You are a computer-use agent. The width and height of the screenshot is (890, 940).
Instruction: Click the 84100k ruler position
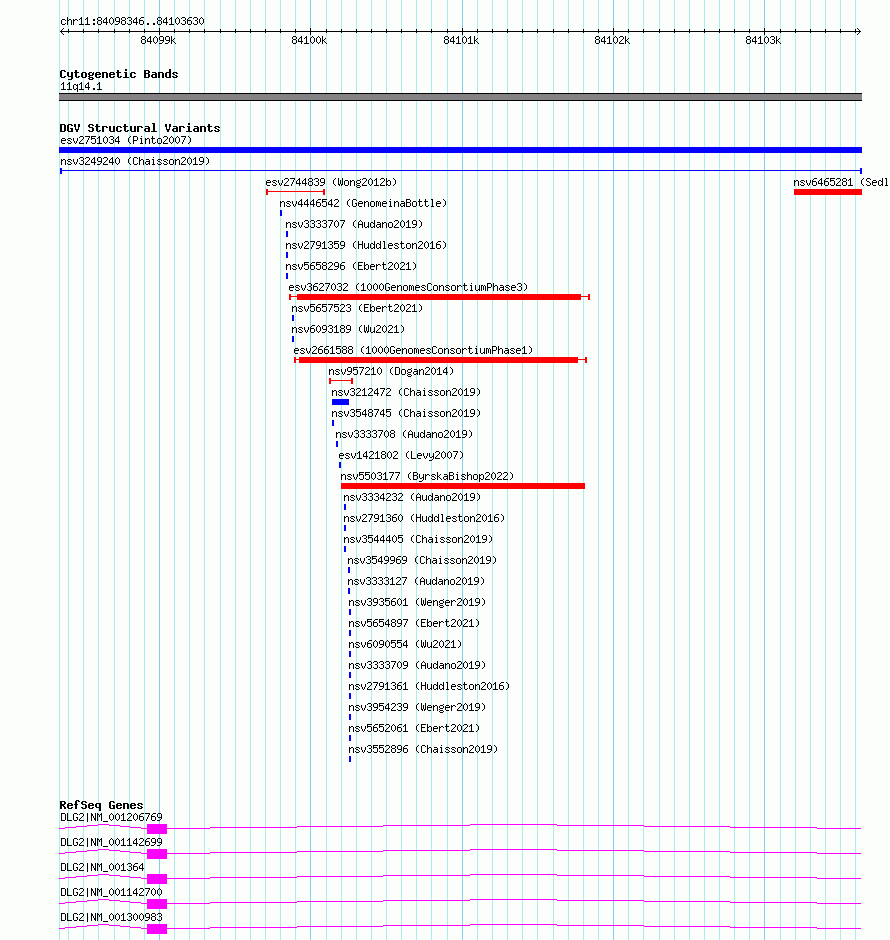(x=309, y=40)
